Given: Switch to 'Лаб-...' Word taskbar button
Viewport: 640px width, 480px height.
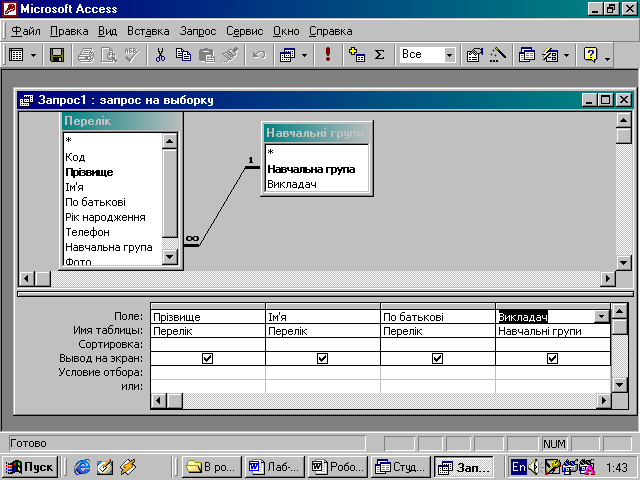Looking at the screenshot, I should tap(275, 467).
